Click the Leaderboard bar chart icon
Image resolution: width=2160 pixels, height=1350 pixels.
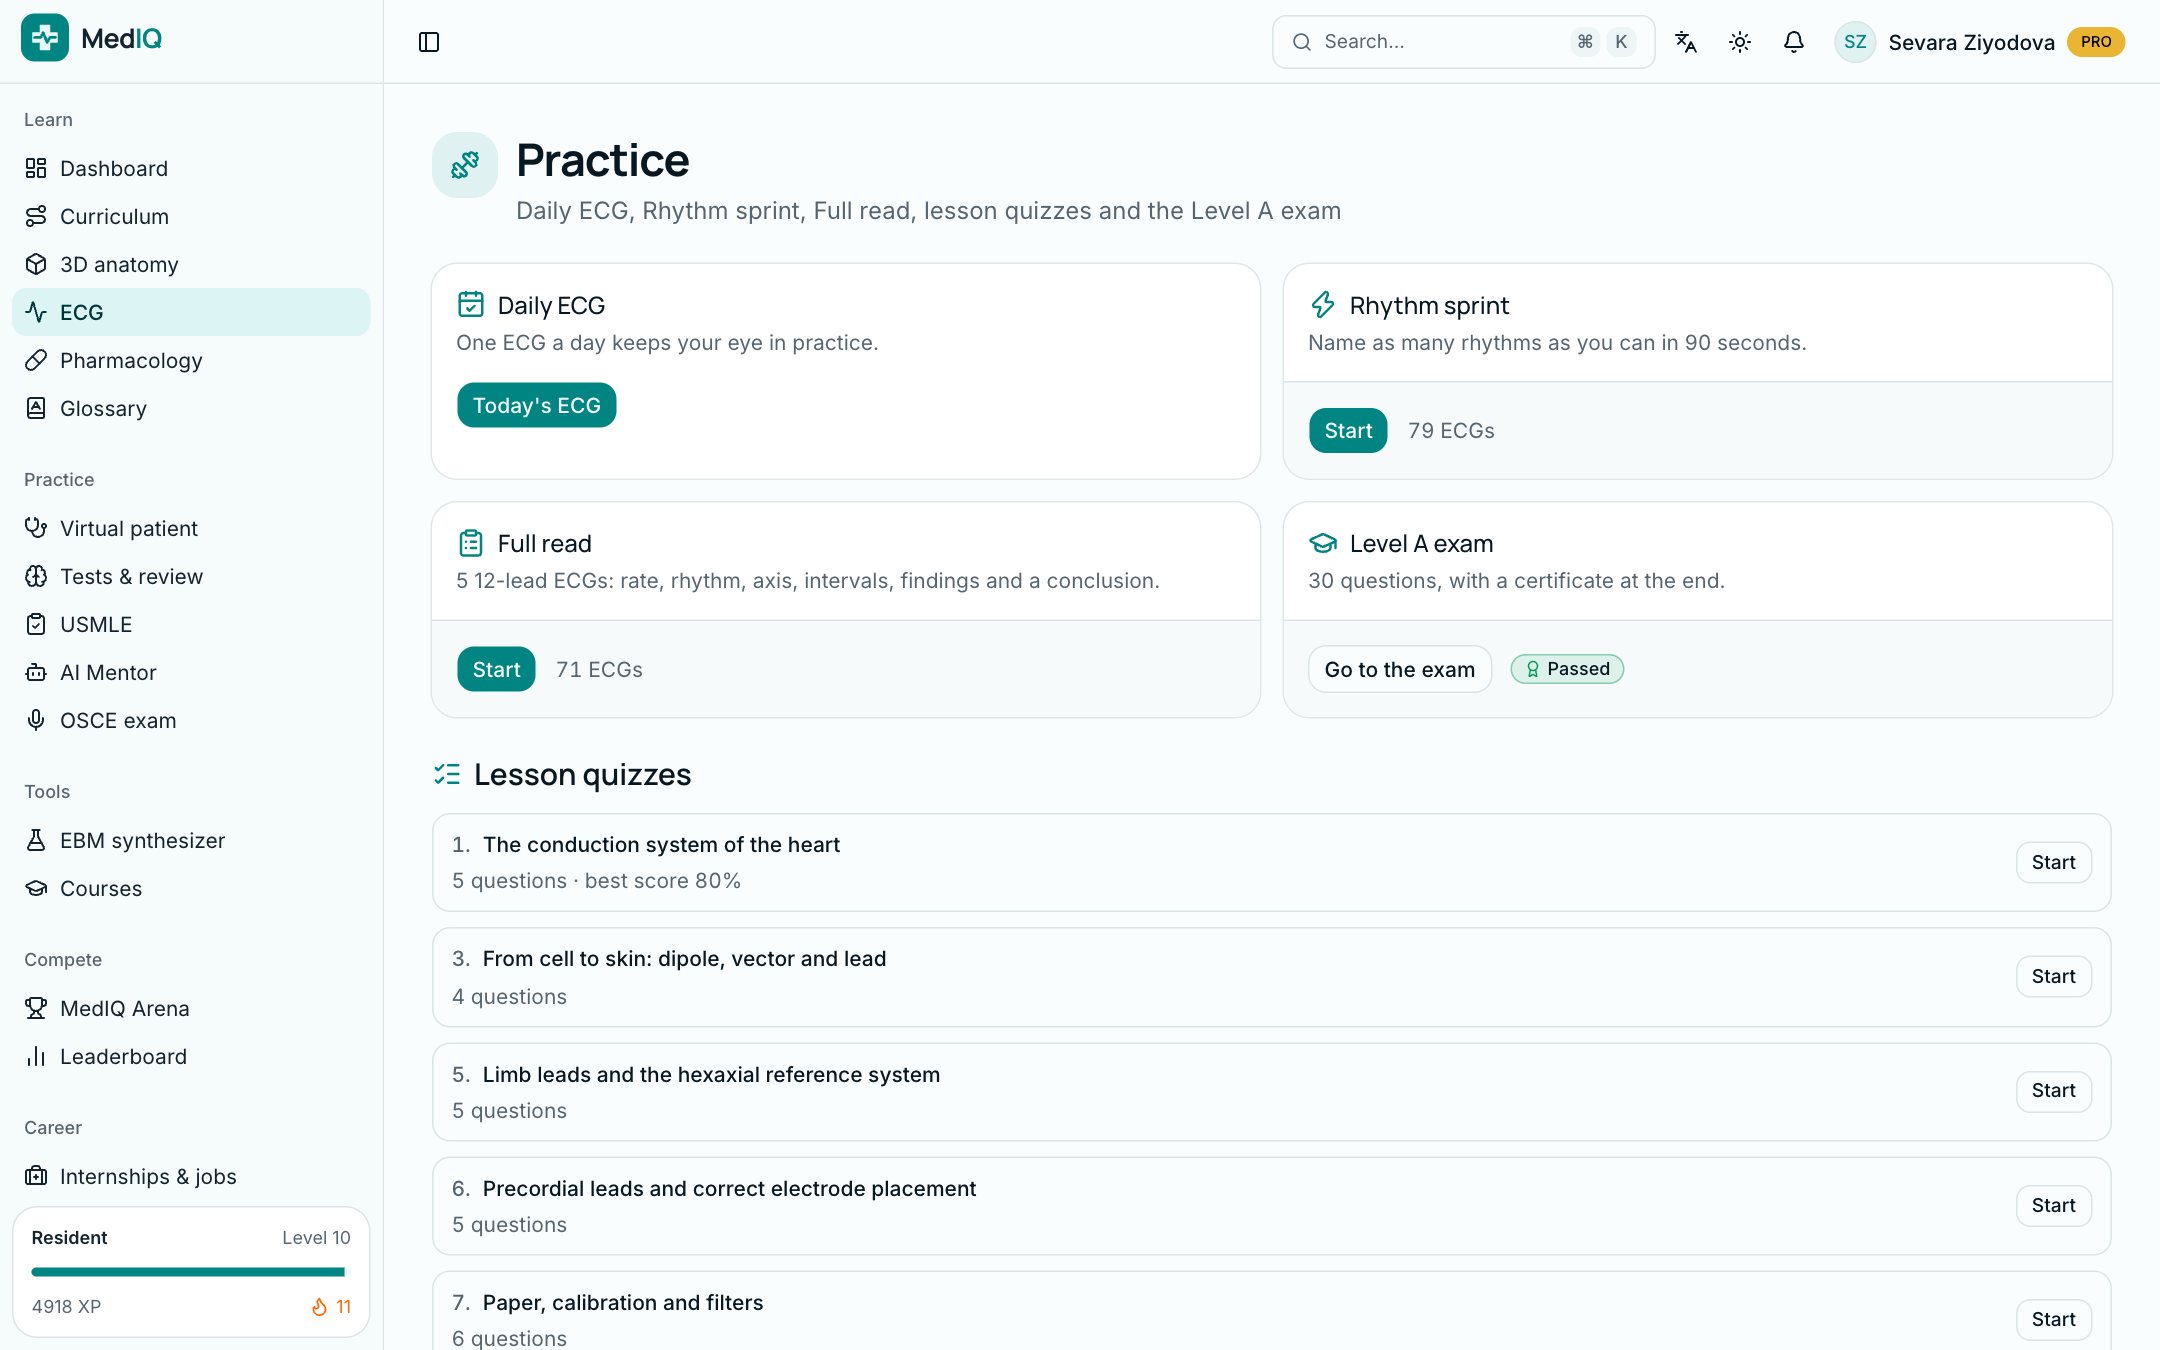pyautogui.click(x=36, y=1056)
